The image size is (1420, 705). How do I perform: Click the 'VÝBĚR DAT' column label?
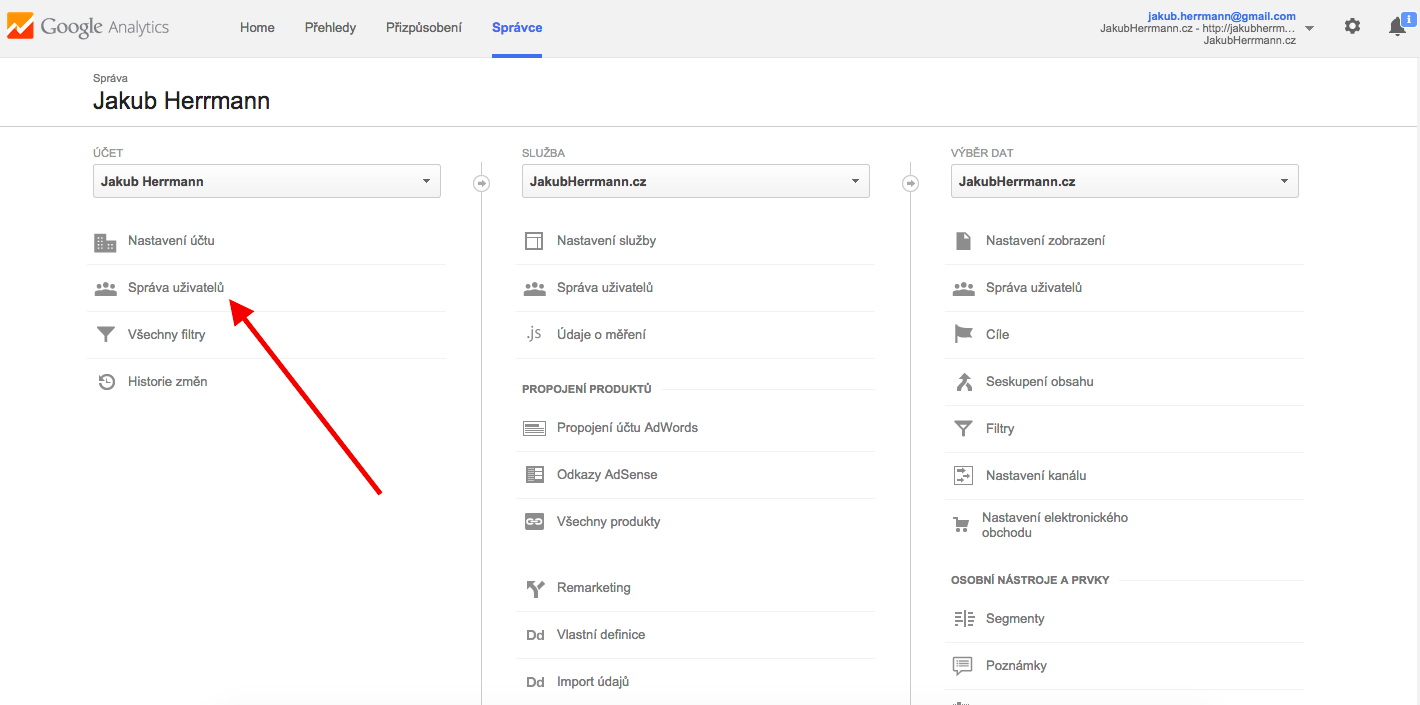pos(982,153)
